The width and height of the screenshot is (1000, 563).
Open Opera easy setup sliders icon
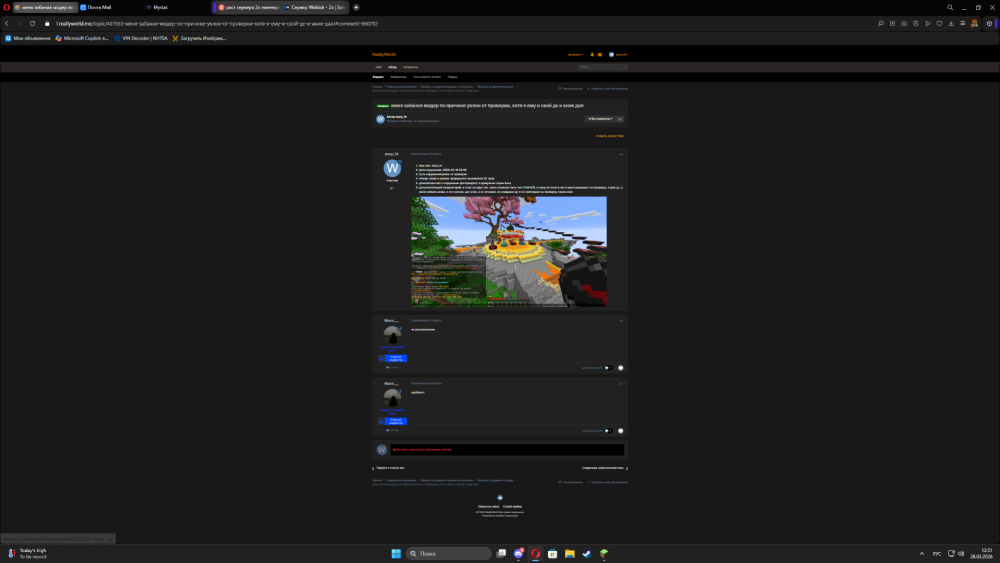[x=962, y=24]
